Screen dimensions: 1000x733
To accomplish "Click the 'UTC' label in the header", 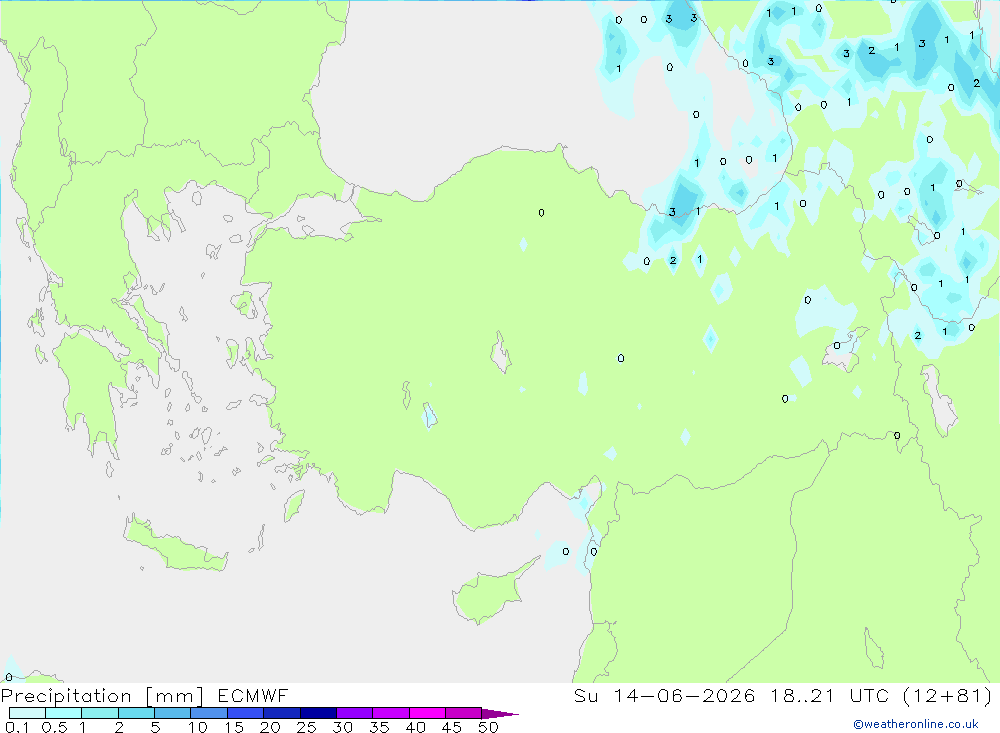I will tap(869, 695).
